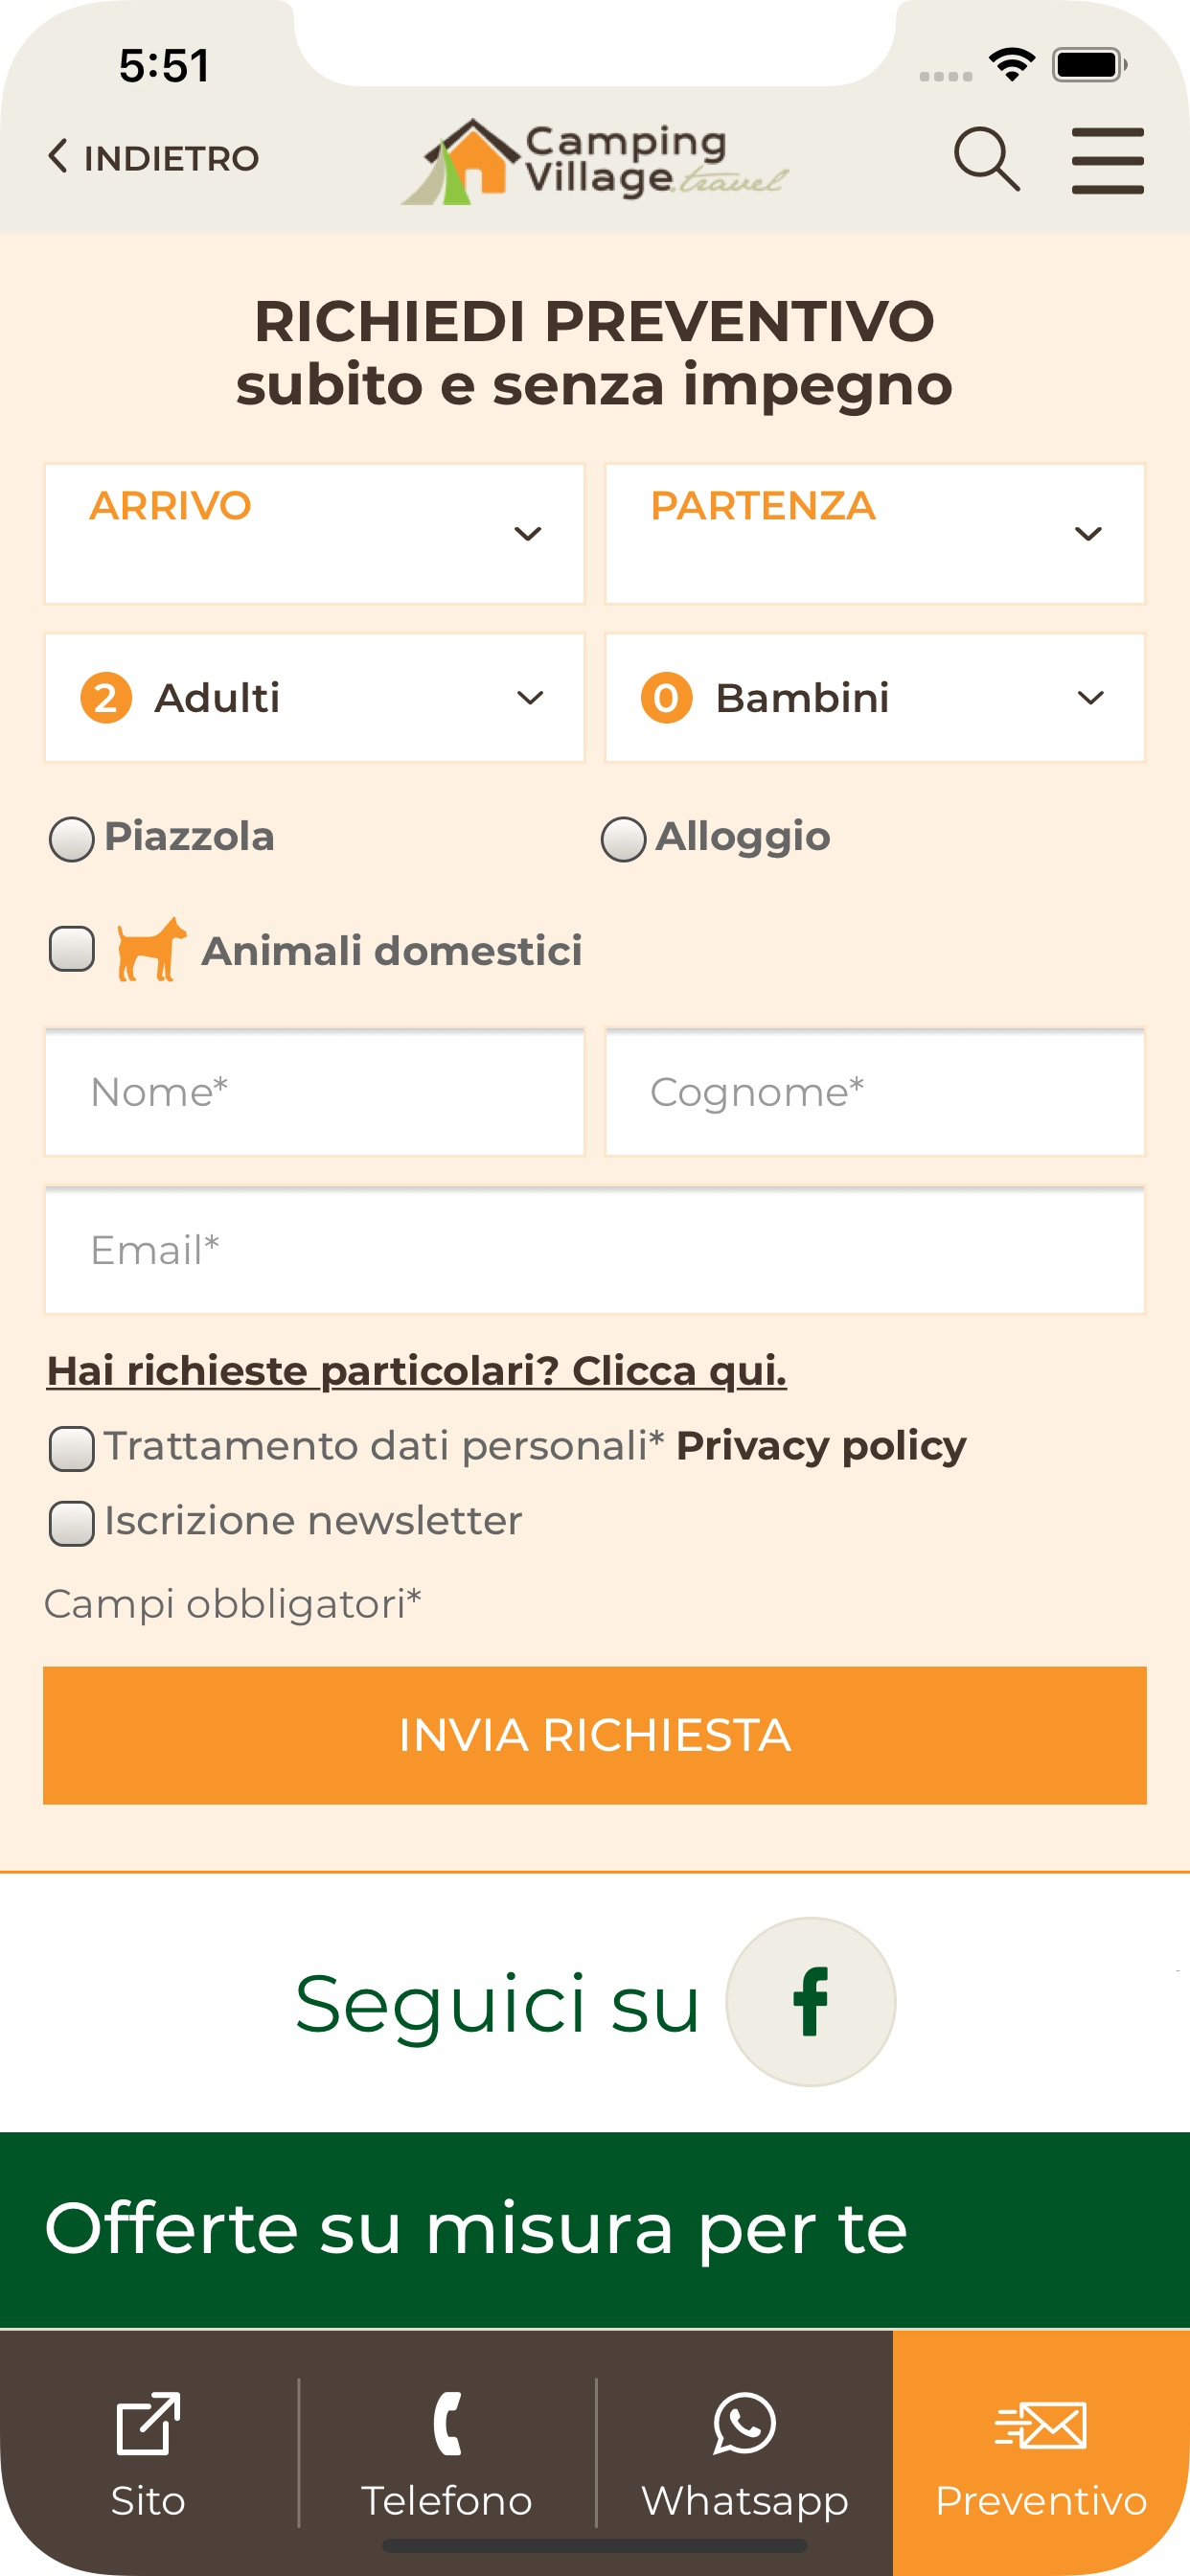Open the Whatsapp chat icon
The width and height of the screenshot is (1190, 2576).
point(744,2423)
